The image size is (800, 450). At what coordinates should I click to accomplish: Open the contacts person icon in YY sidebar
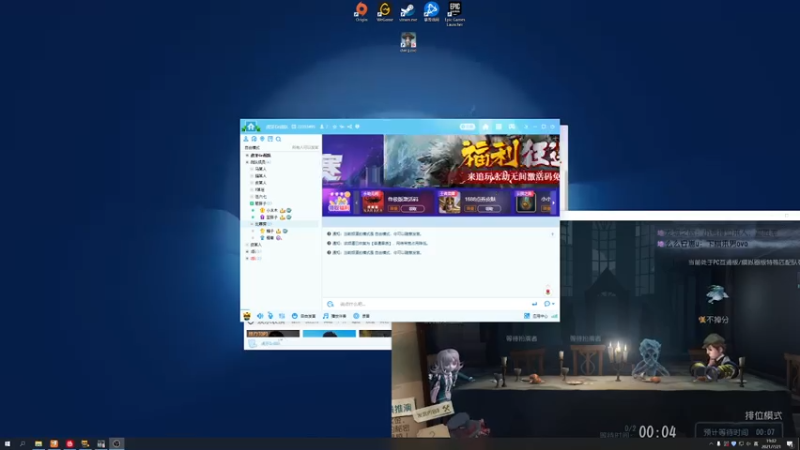click(246, 139)
